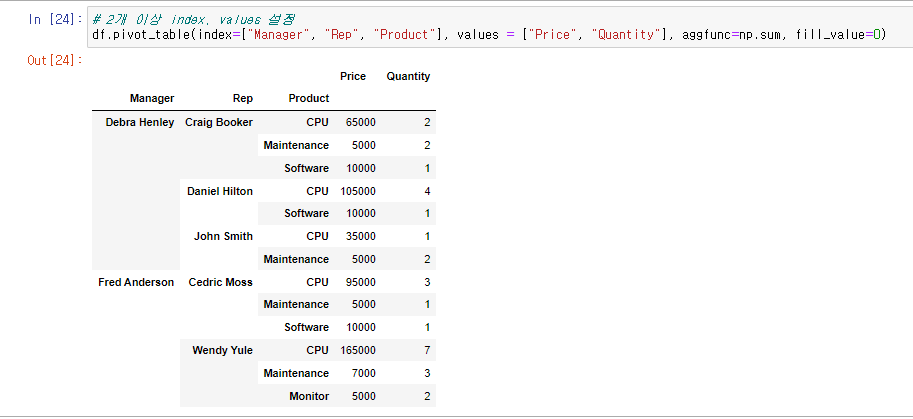Viewport: 913px width, 419px height.
Task: Select the Wendy Yule rep label
Action: [x=222, y=350]
